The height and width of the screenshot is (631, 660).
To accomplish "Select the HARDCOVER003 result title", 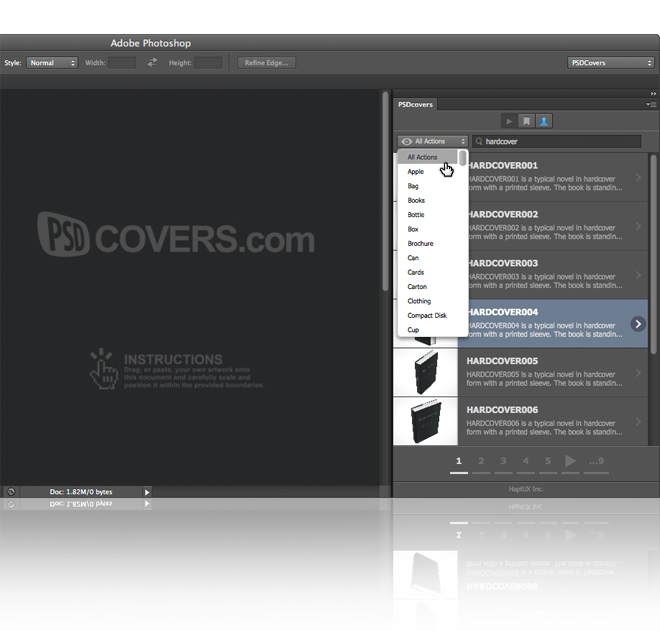I will (503, 263).
